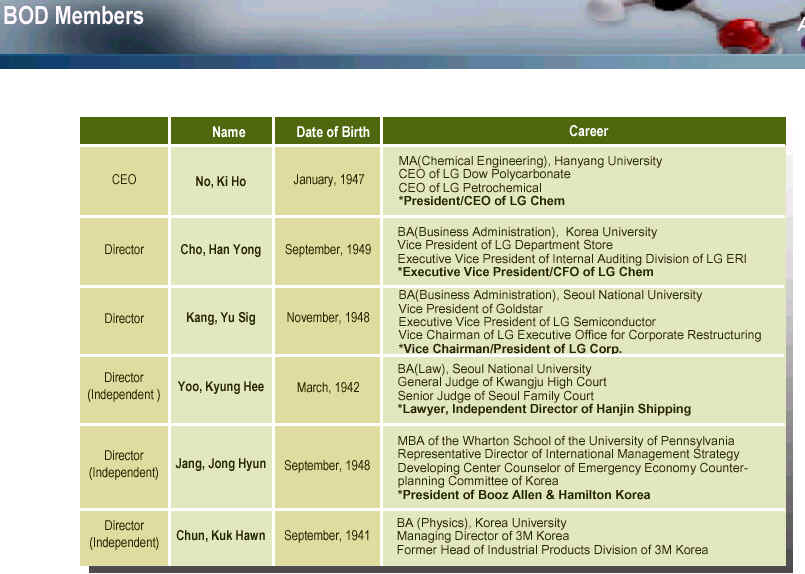Click '*Executive Vice President/CFO of LG Chem'
The image size is (805, 574).
[x=526, y=272]
